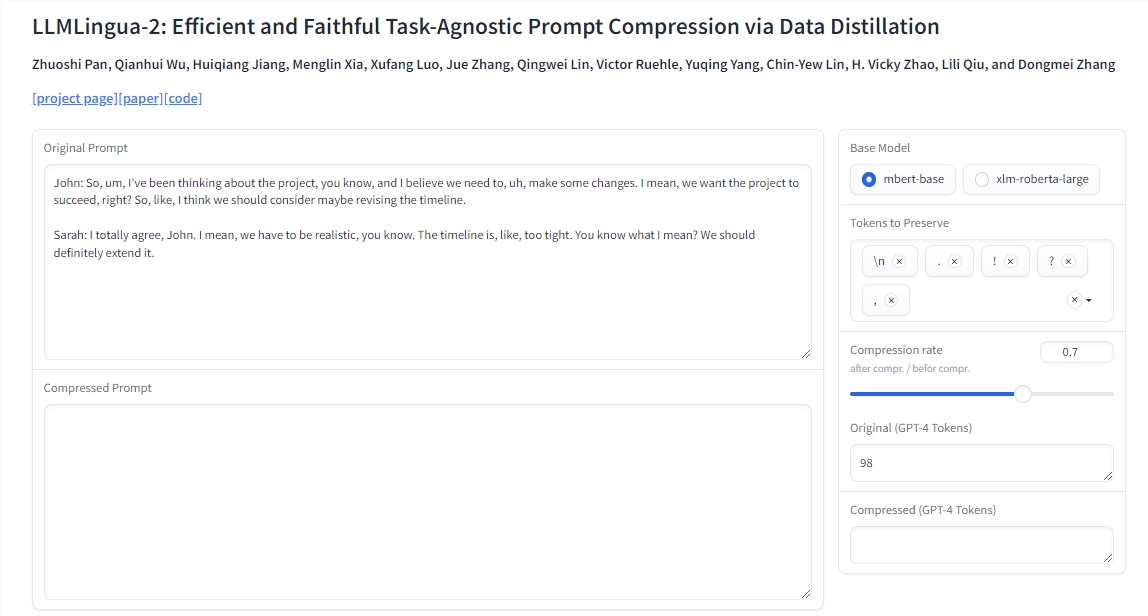Select mbert-base base model
This screenshot has height=616, width=1148.
[x=869, y=179]
